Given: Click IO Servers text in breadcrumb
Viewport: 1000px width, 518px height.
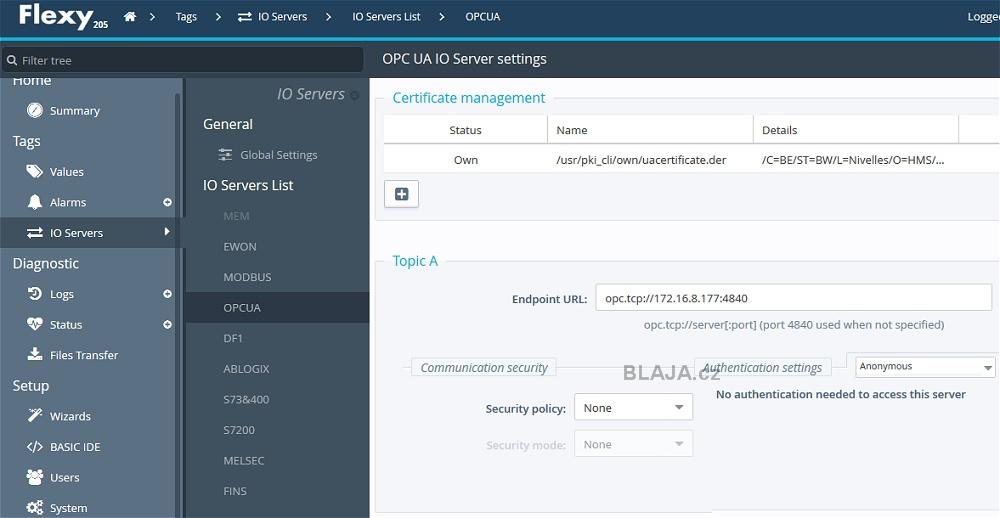Looking at the screenshot, I should tap(283, 17).
